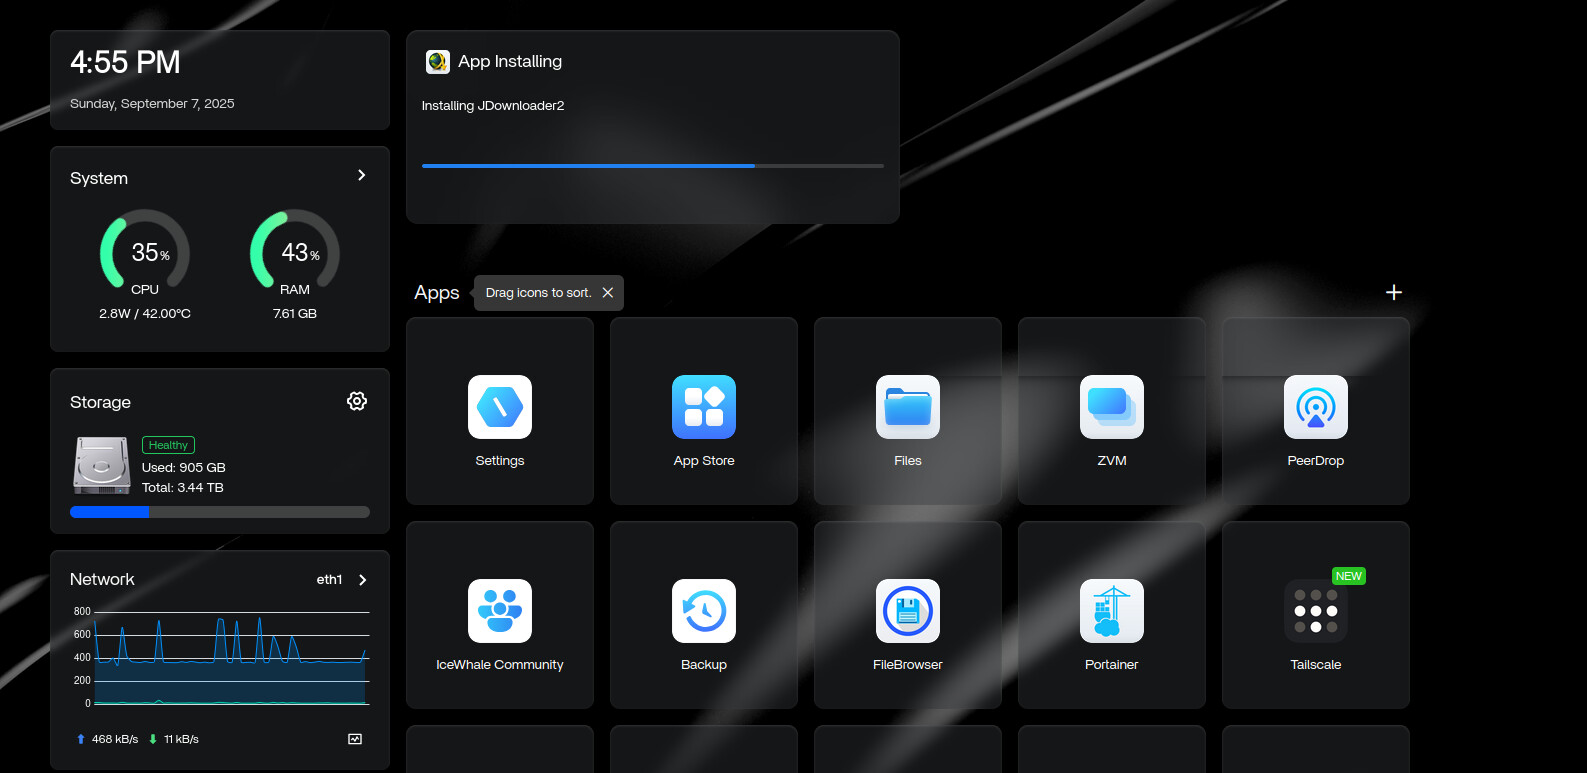Expand the System widget details
The image size is (1587, 773).
point(362,175)
